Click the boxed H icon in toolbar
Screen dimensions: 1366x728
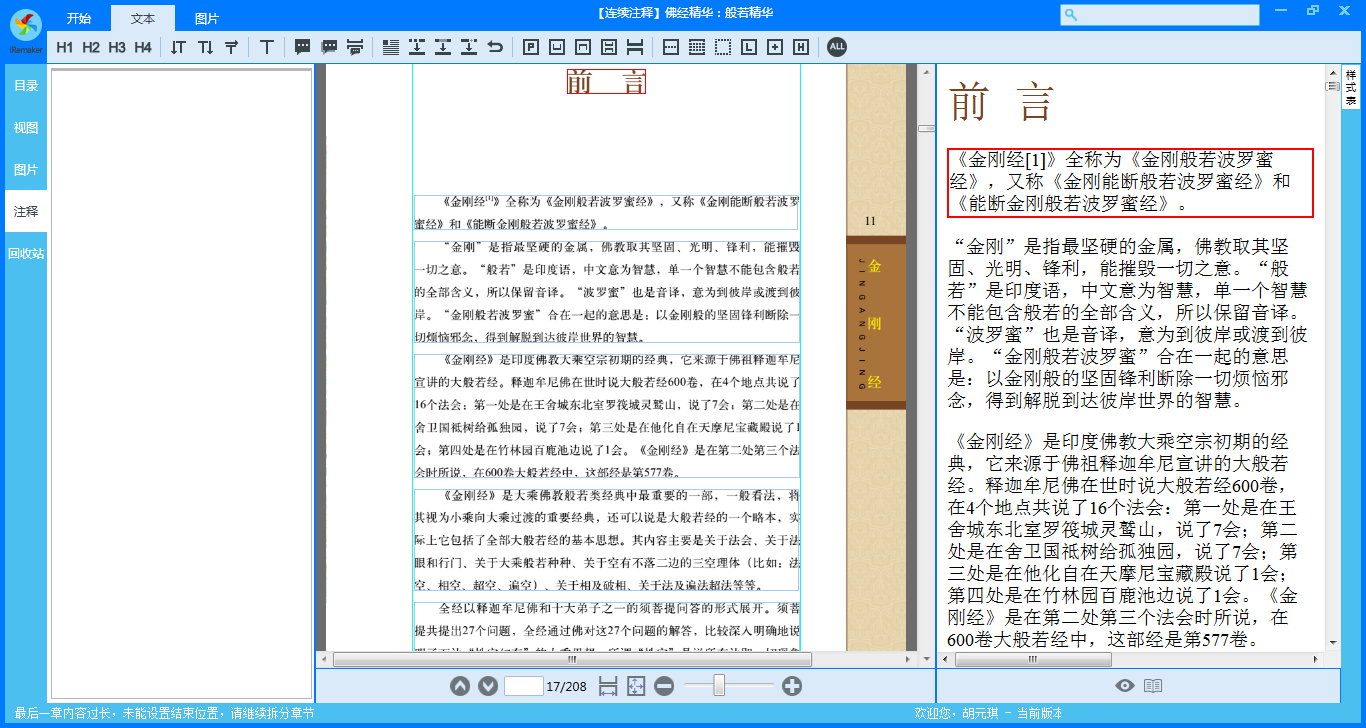pyautogui.click(x=801, y=47)
